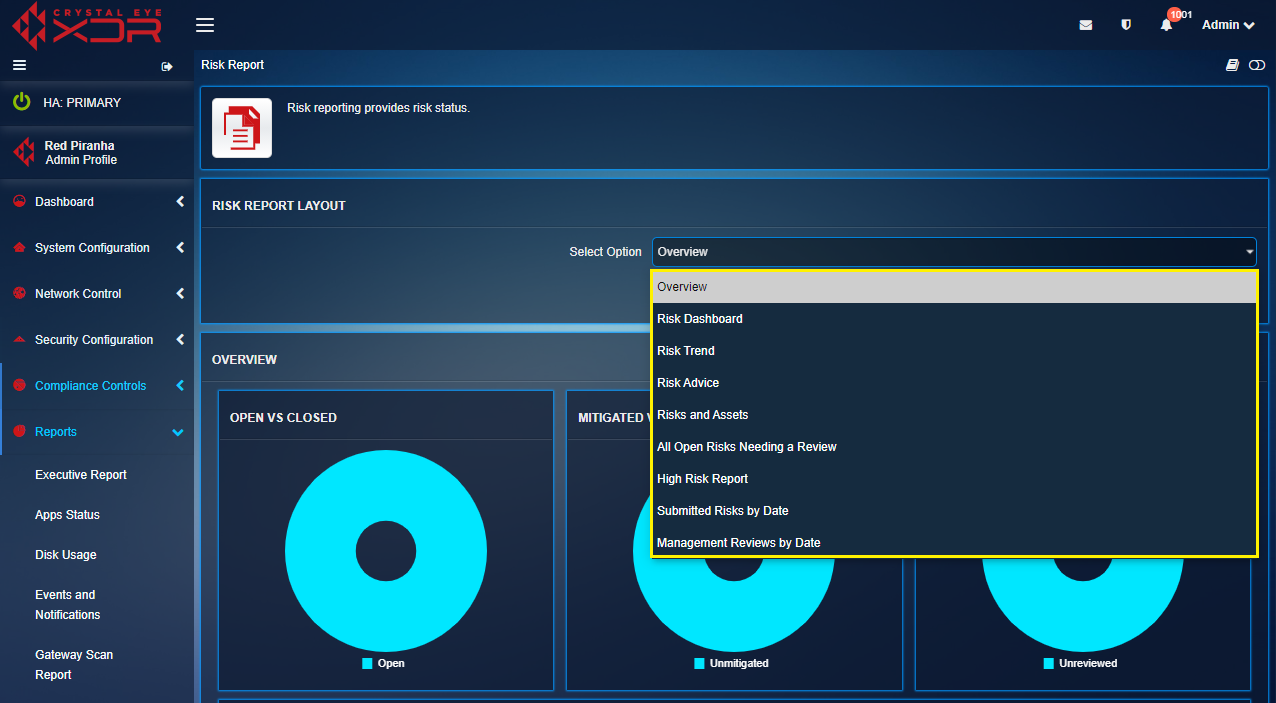Pick Risk Advice from the list

point(954,383)
